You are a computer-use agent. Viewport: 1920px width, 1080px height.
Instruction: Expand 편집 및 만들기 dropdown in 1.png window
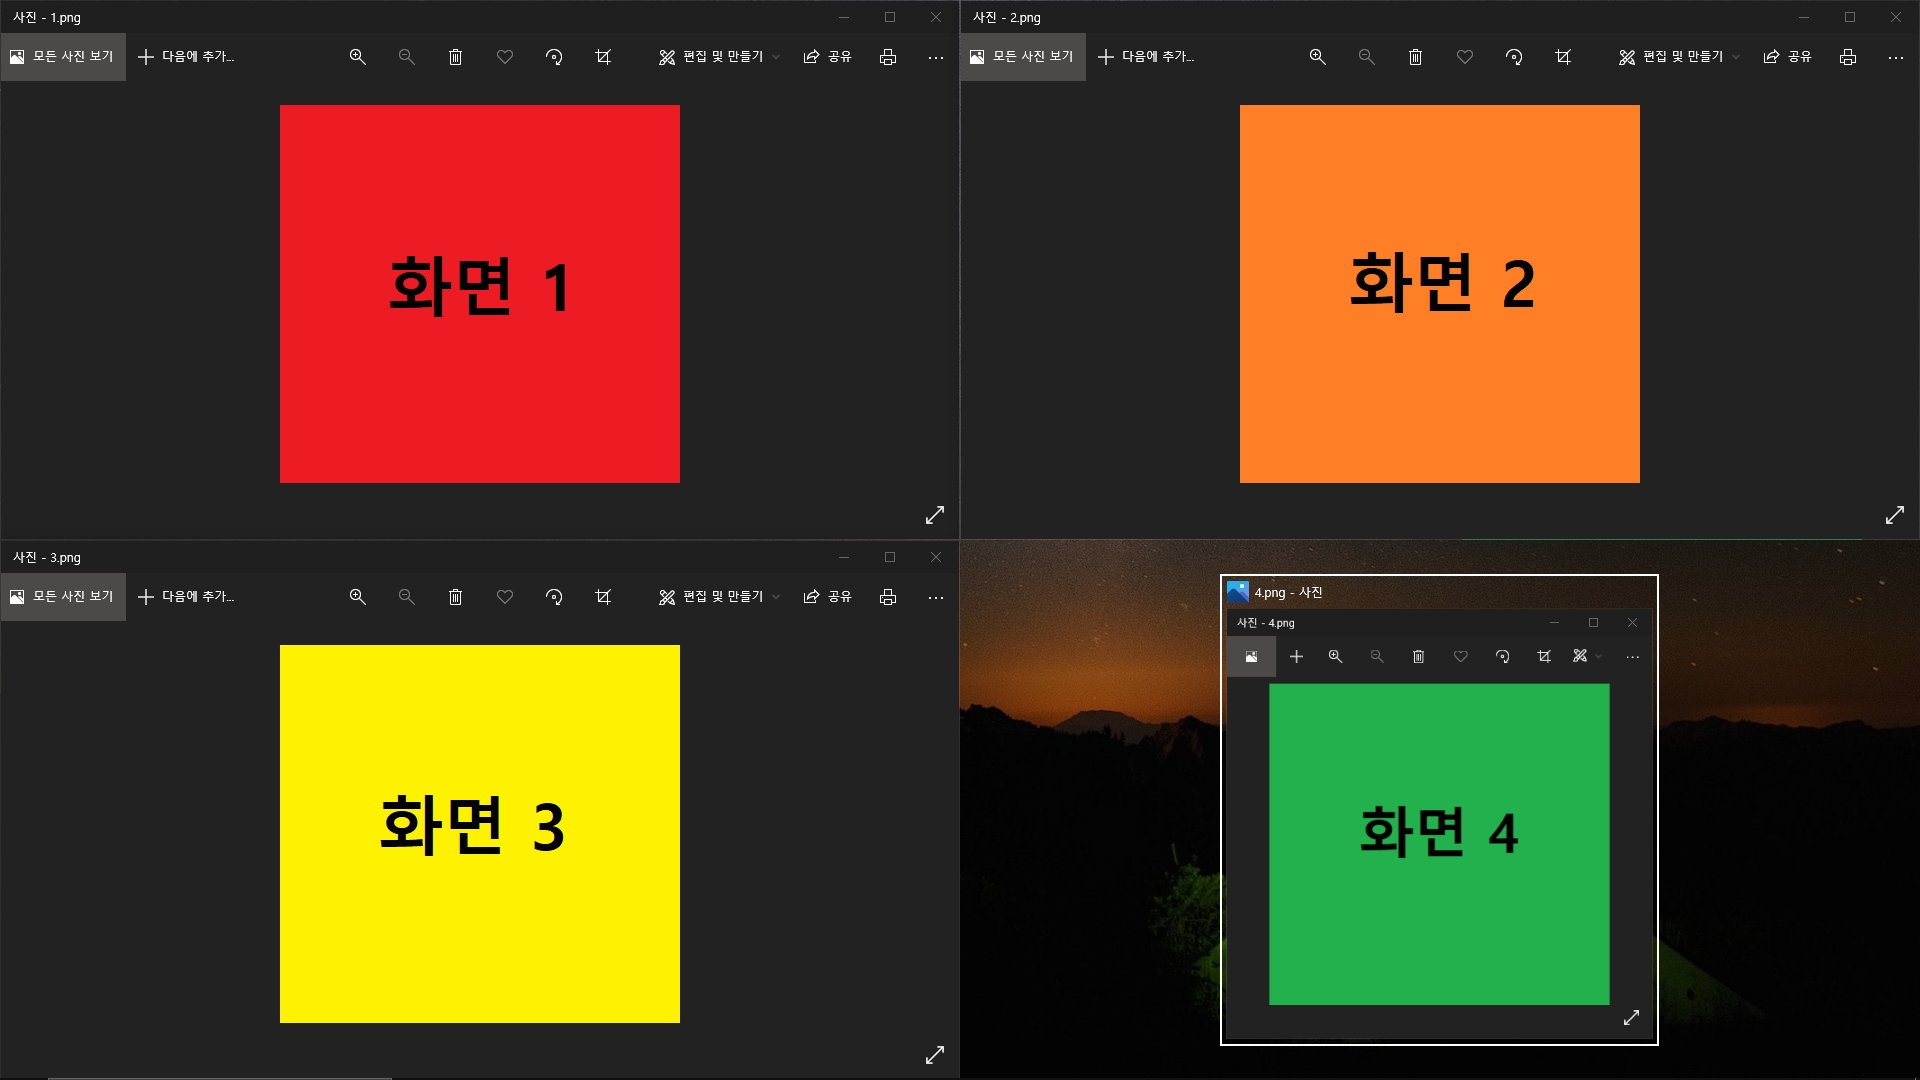pyautogui.click(x=720, y=57)
